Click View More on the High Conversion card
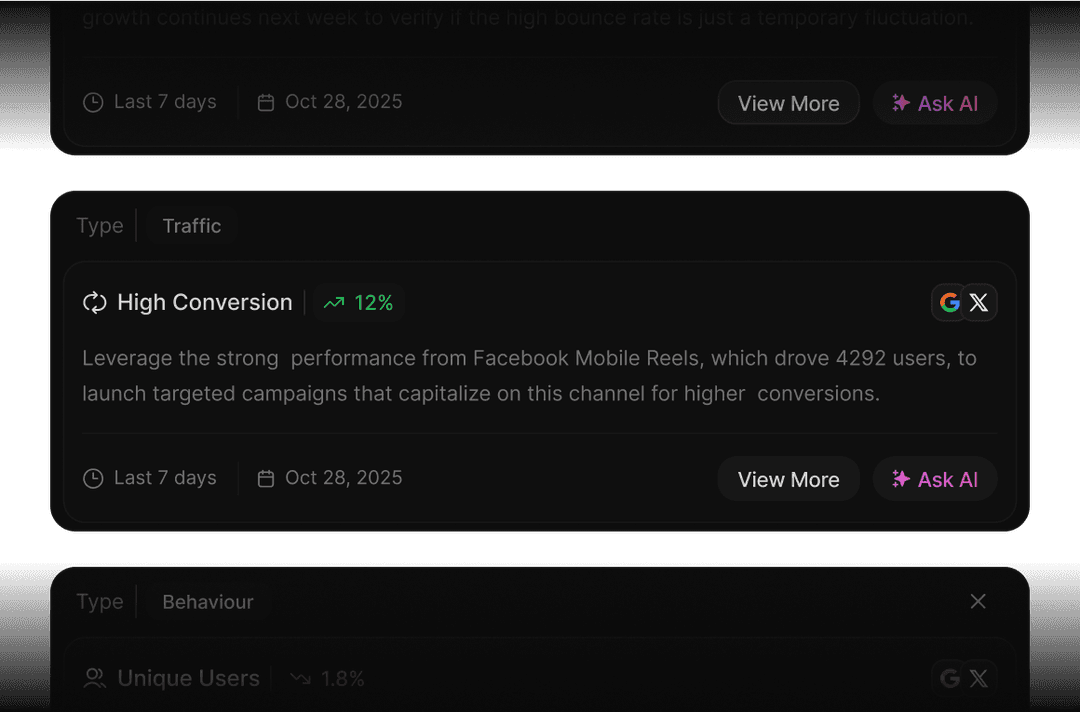The width and height of the screenshot is (1080, 712). [788, 478]
